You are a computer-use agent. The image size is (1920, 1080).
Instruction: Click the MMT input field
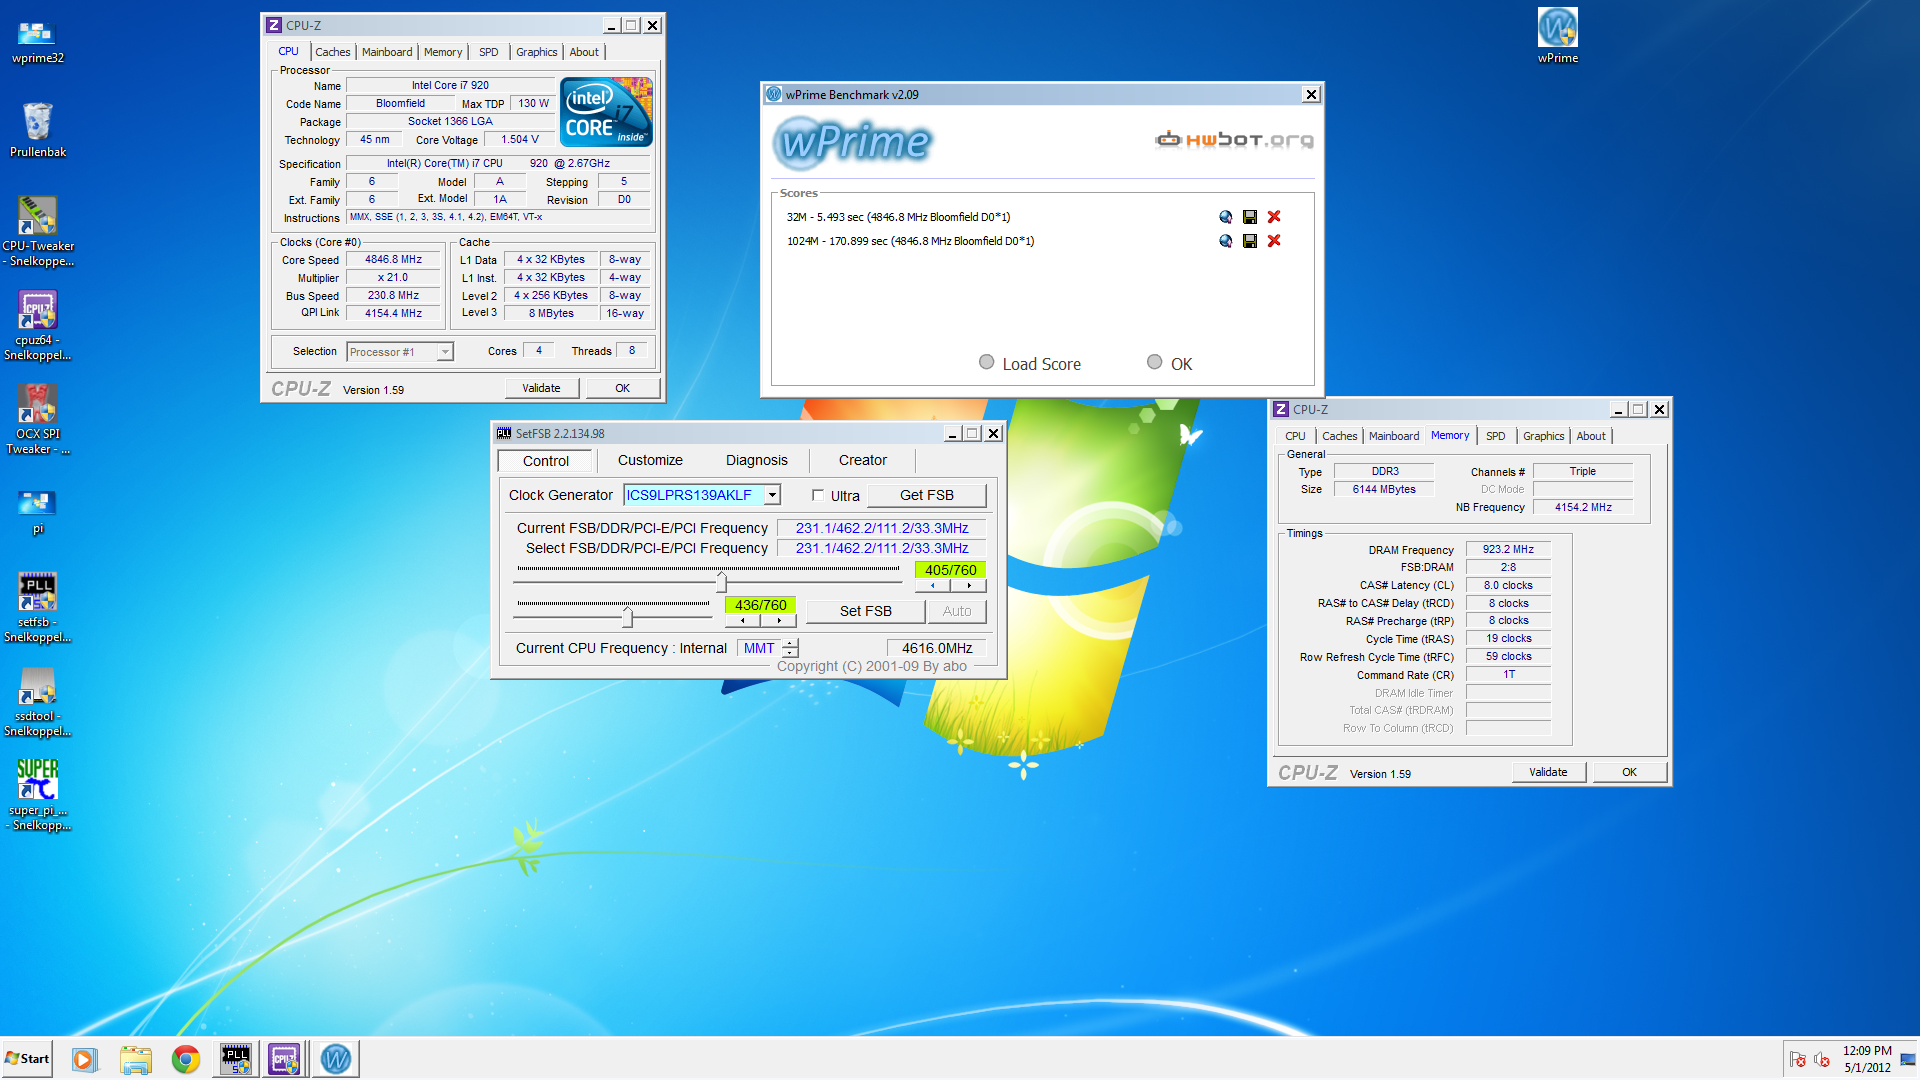click(x=759, y=648)
